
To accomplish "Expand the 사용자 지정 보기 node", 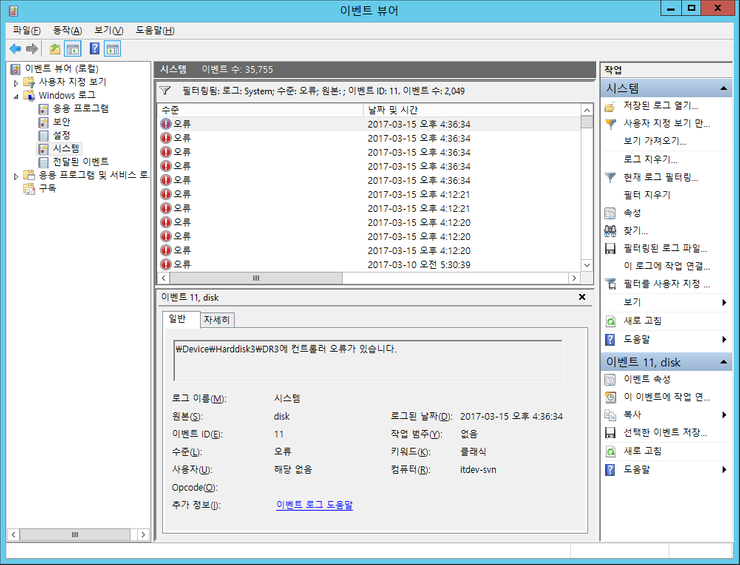I will (16, 84).
